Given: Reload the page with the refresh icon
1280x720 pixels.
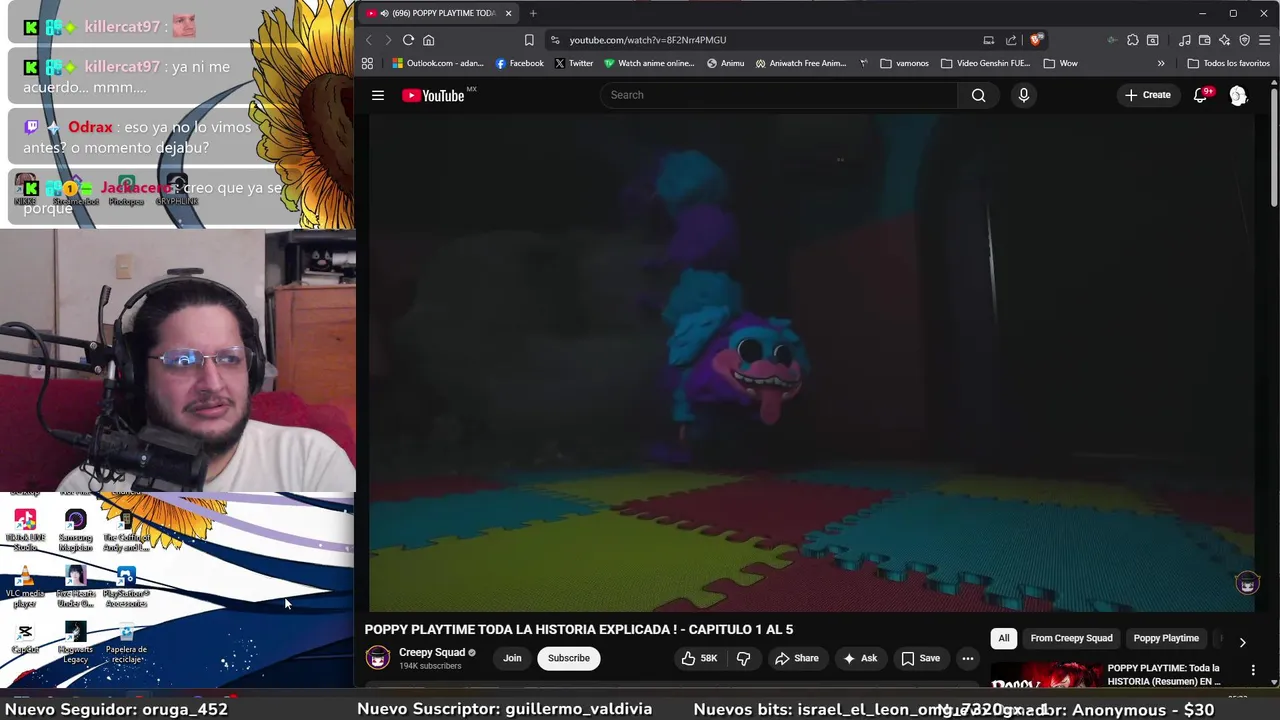Looking at the screenshot, I should (x=408, y=40).
